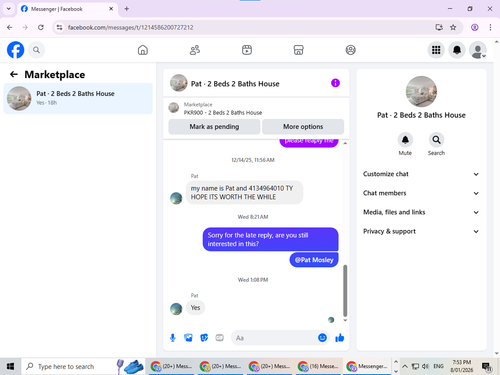500x375 pixels.
Task: Open the taskbar clock showing 7:53 PM
Action: pos(462,366)
